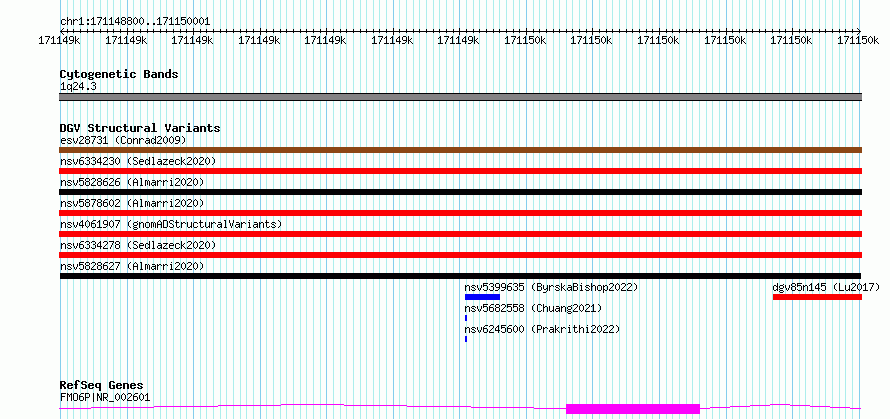Open nsv6334278 (Sedlazeck2020) variant label

(138, 245)
